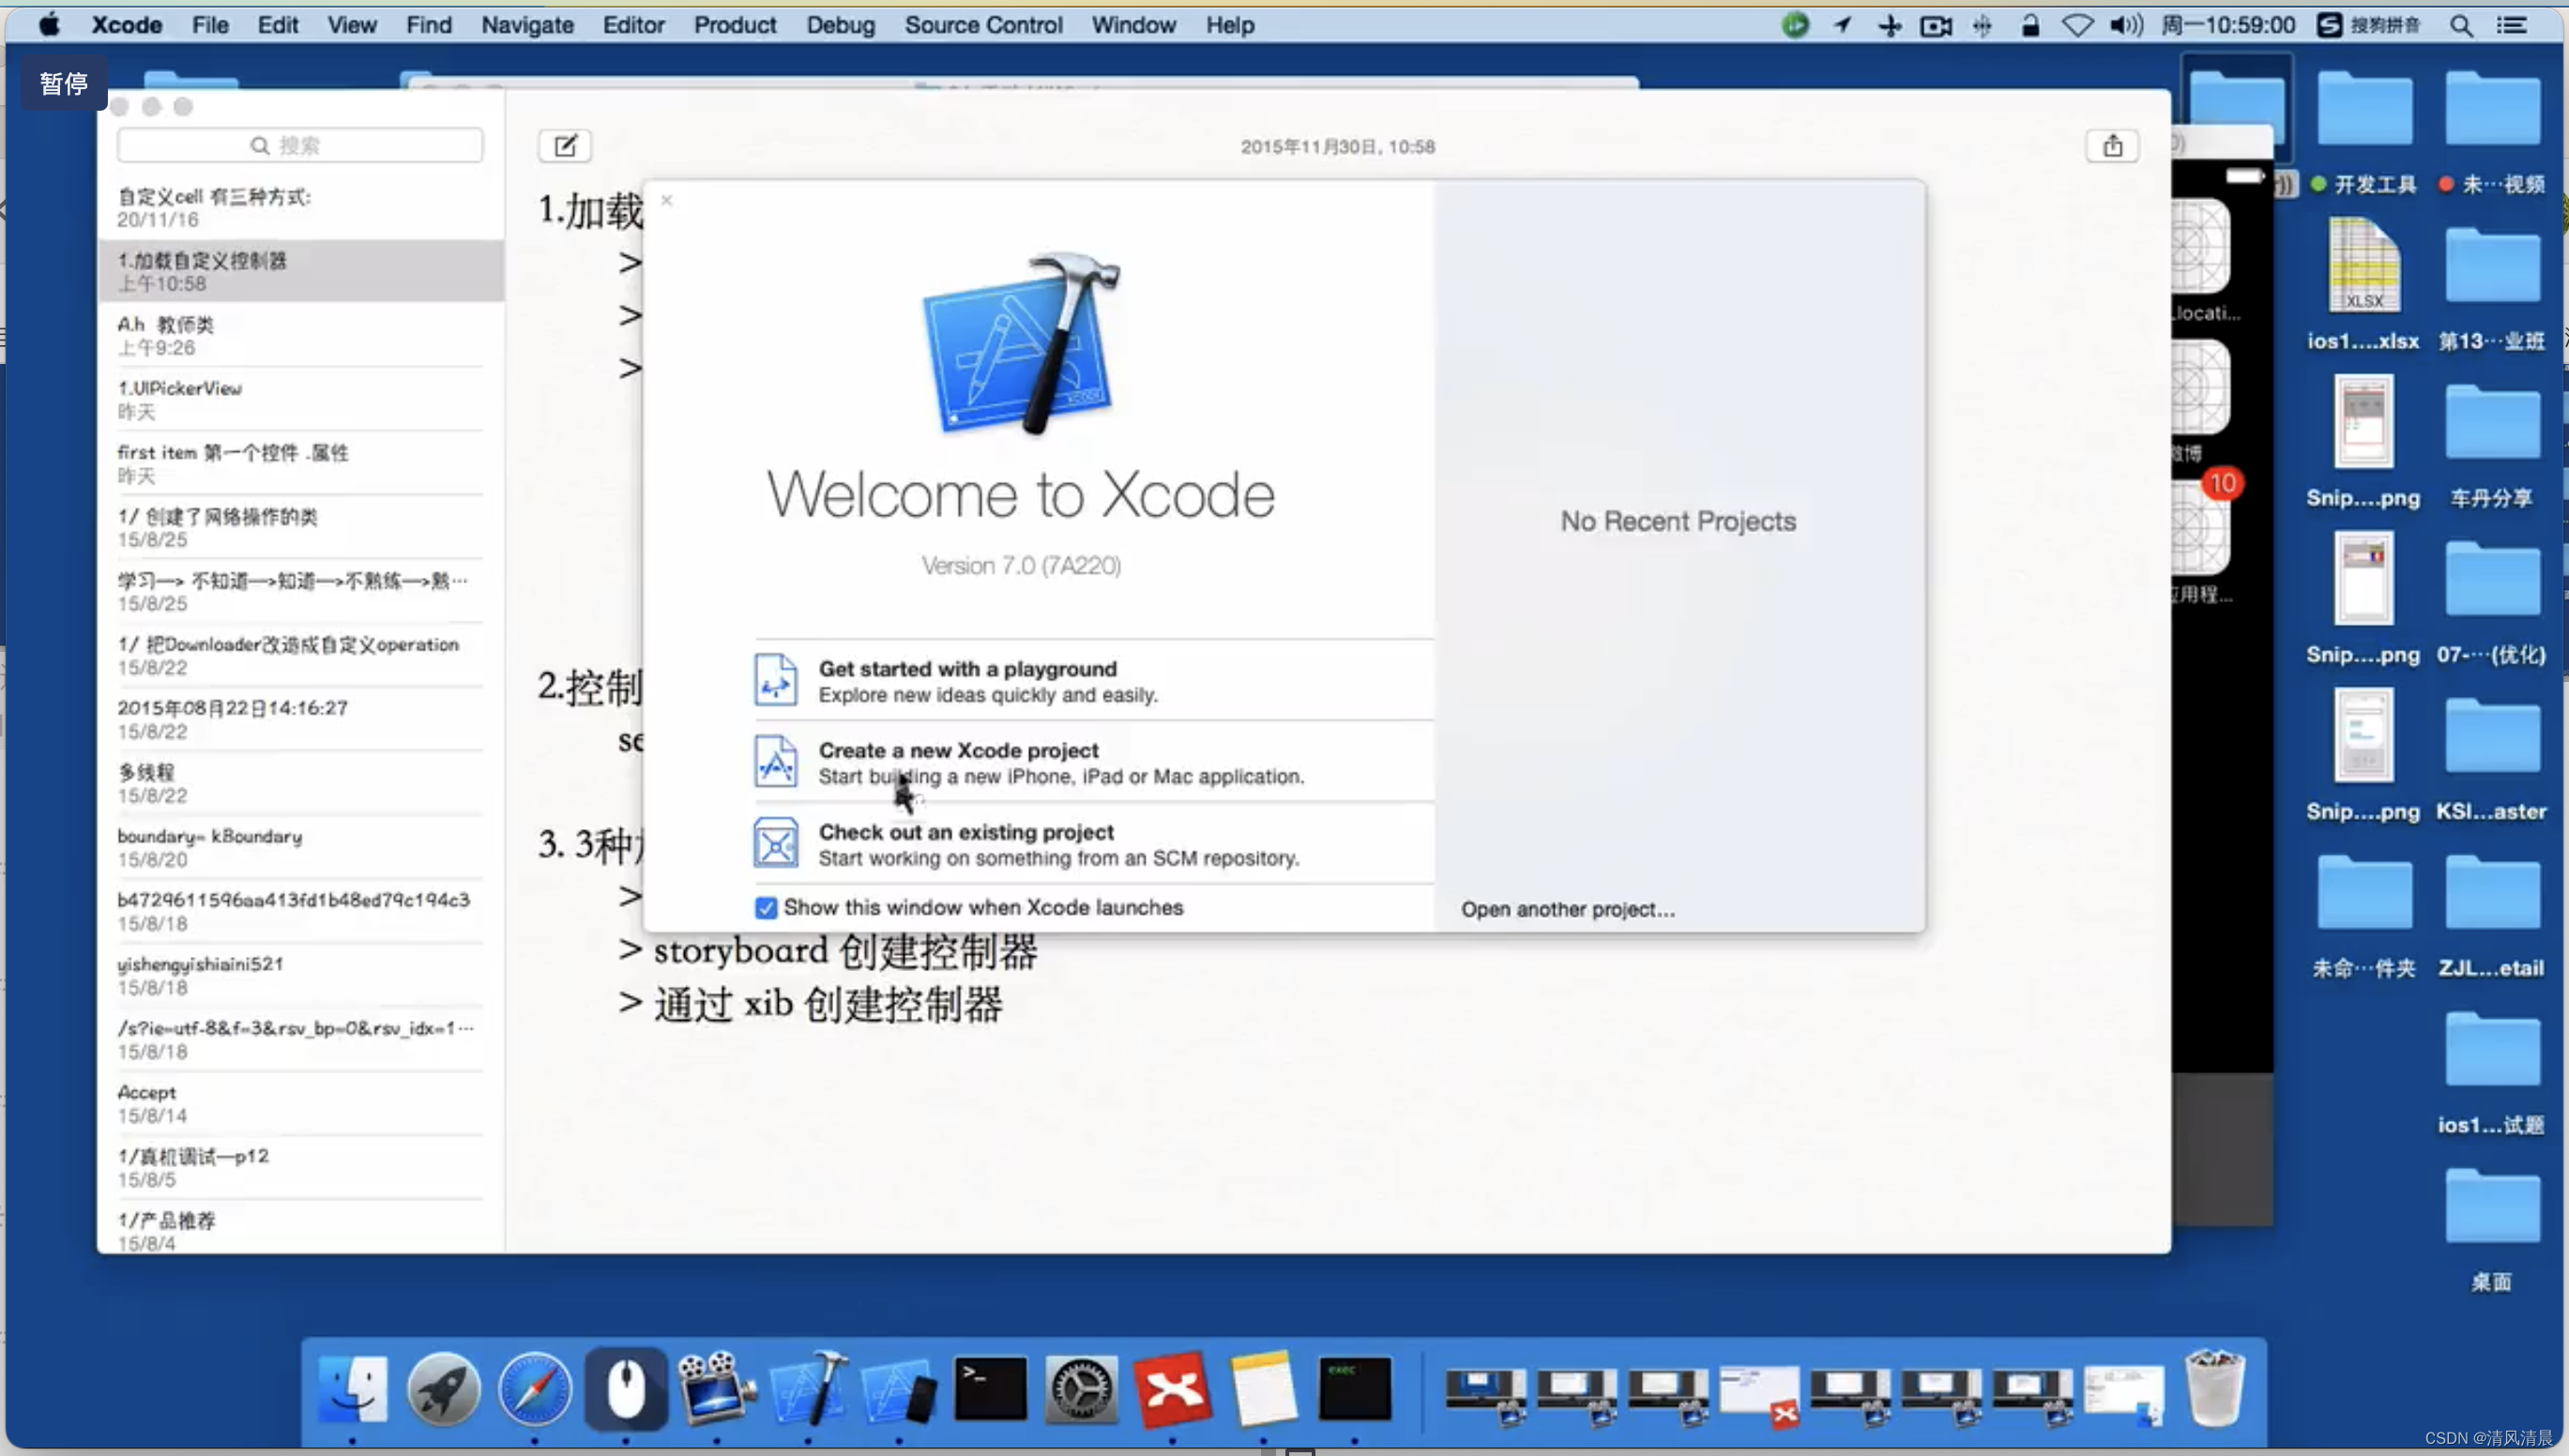Screen dimensions: 2569x1456
Task: Click the share/export icon top right
Action: click(2112, 144)
